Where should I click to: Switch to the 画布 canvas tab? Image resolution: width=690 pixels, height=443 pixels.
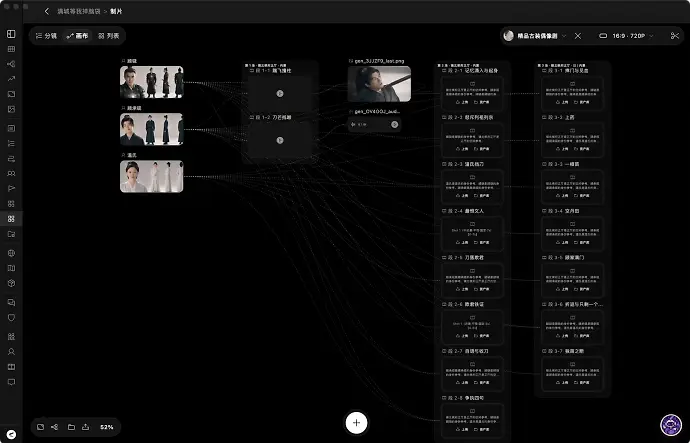(x=77, y=36)
